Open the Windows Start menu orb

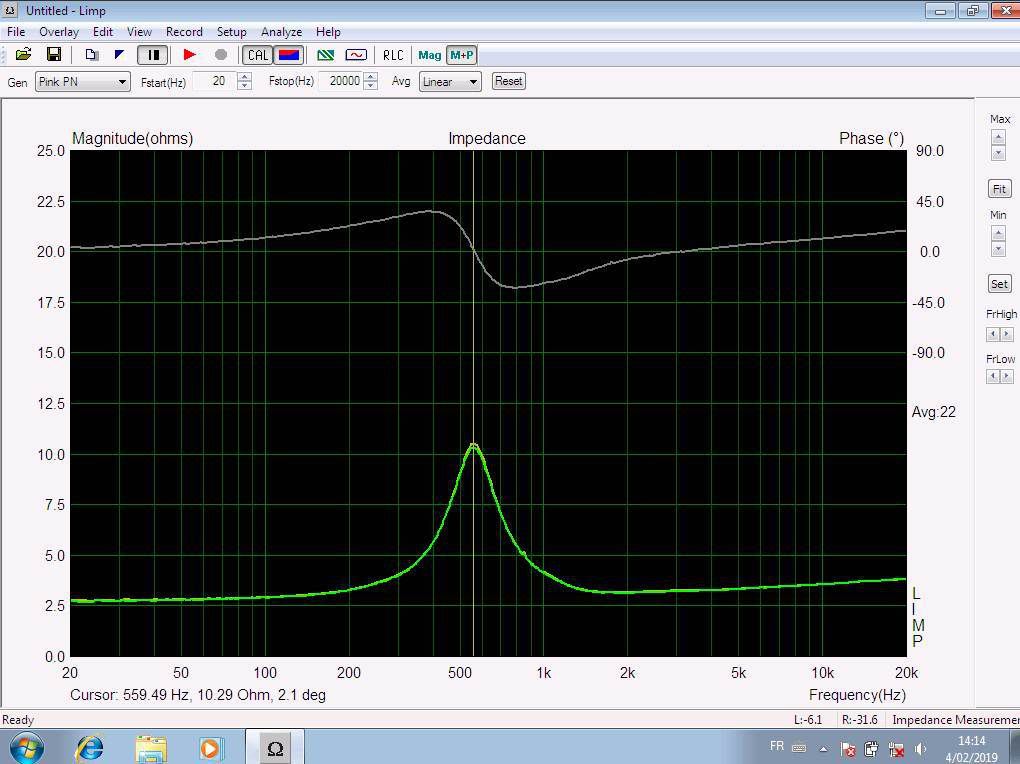(26, 747)
